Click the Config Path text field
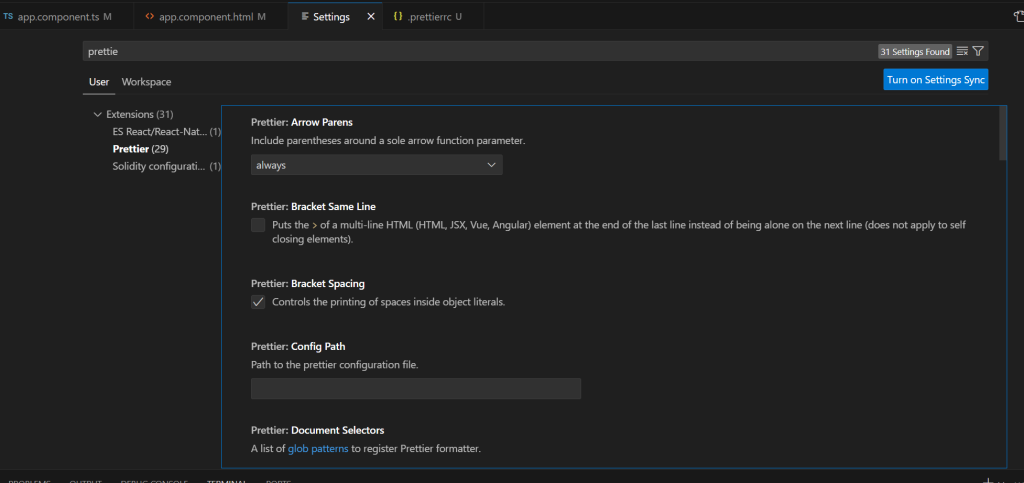Image resolution: width=1024 pixels, height=483 pixels. [415, 389]
